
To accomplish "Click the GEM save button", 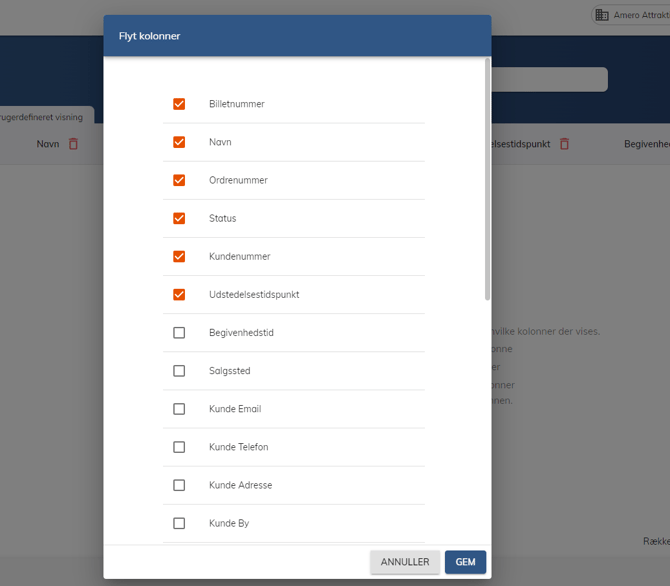I will (x=465, y=562).
